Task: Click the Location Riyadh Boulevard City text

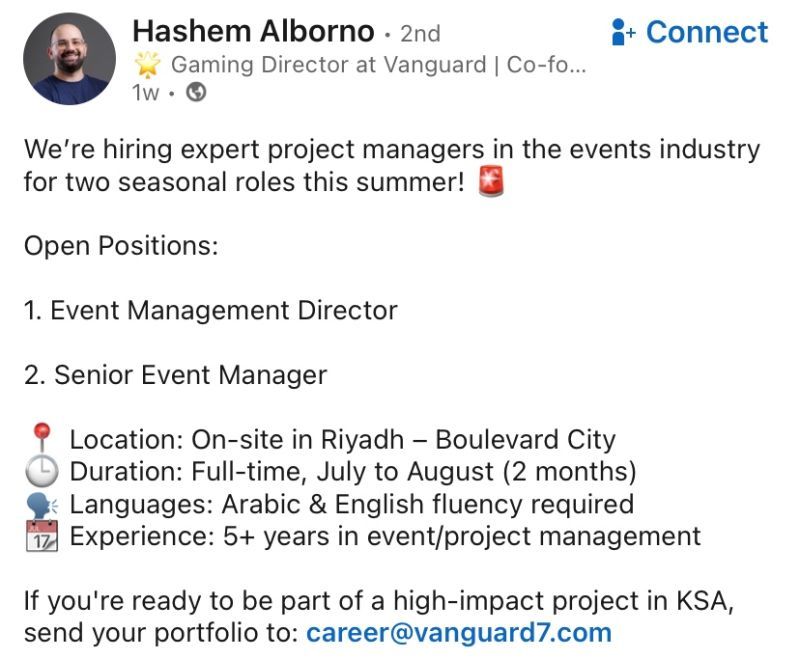Action: (343, 440)
